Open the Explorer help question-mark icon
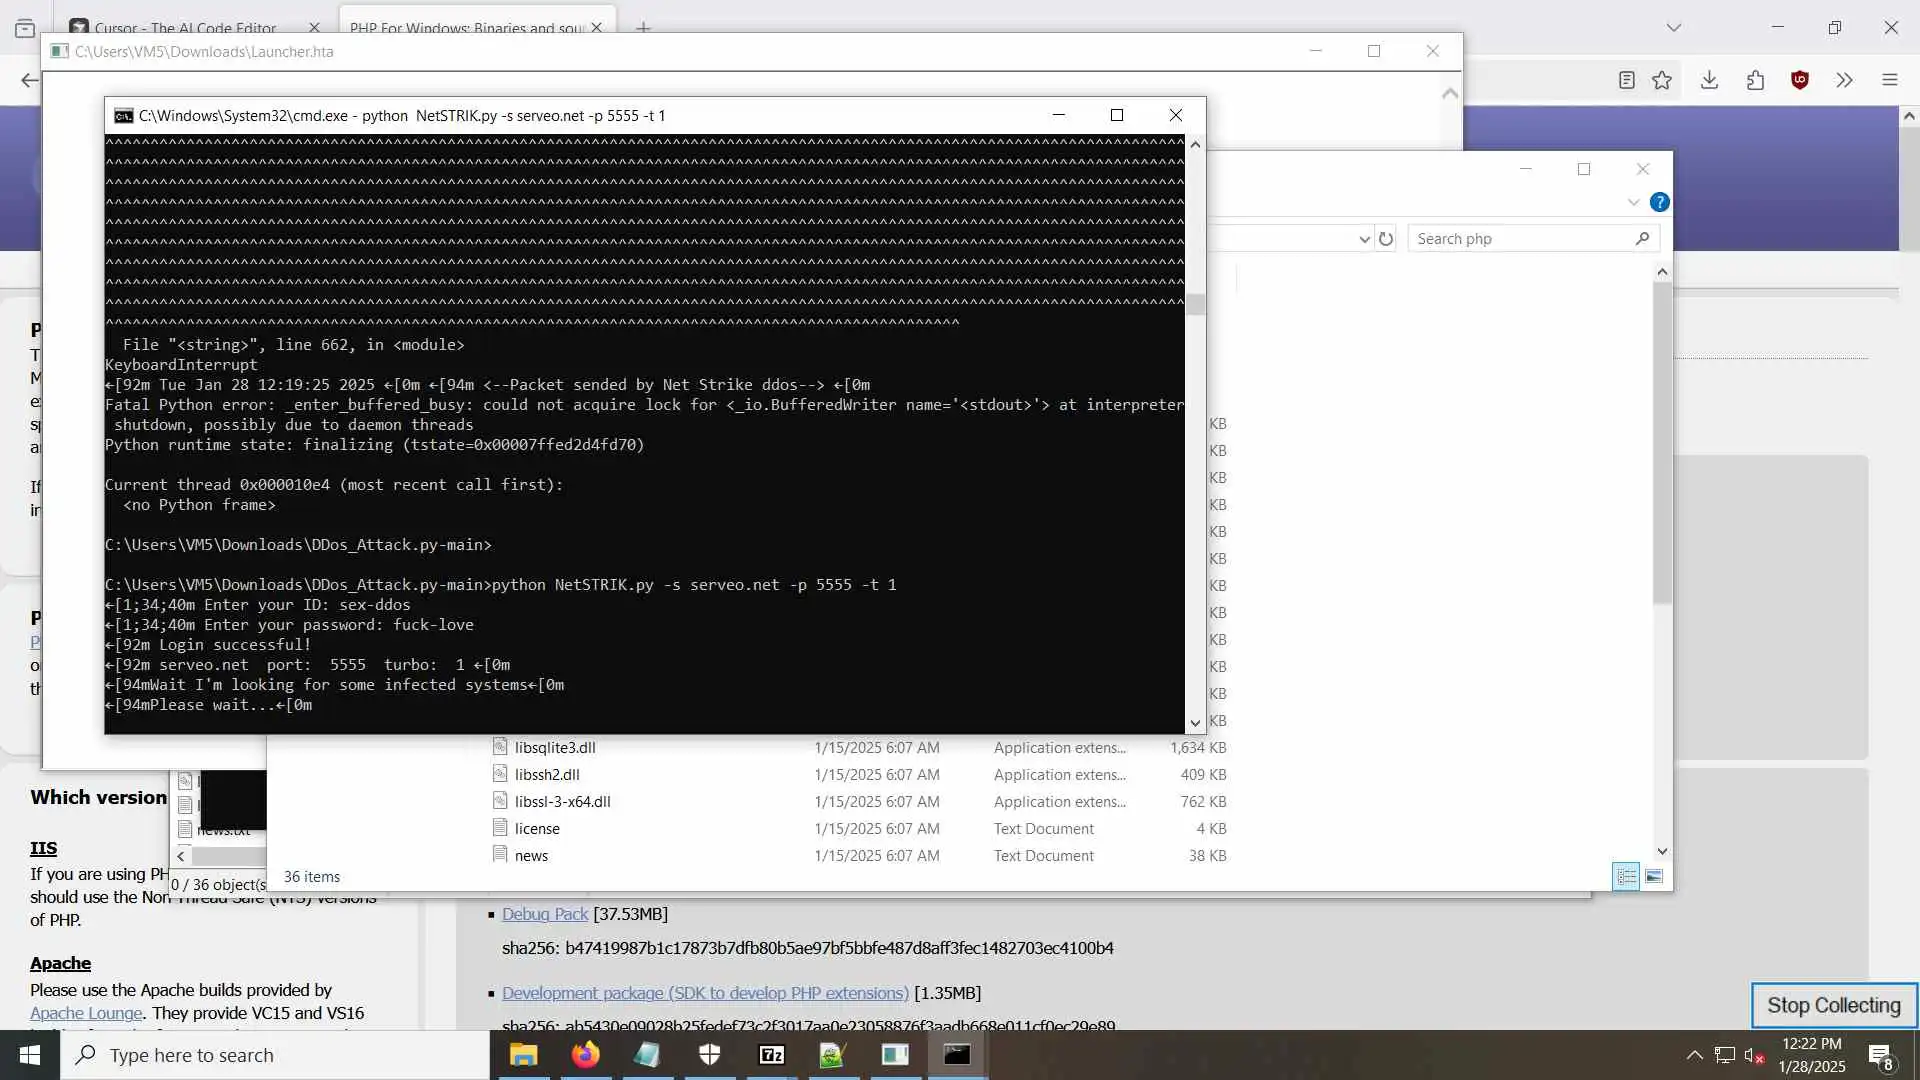The image size is (1920, 1080). [1660, 202]
